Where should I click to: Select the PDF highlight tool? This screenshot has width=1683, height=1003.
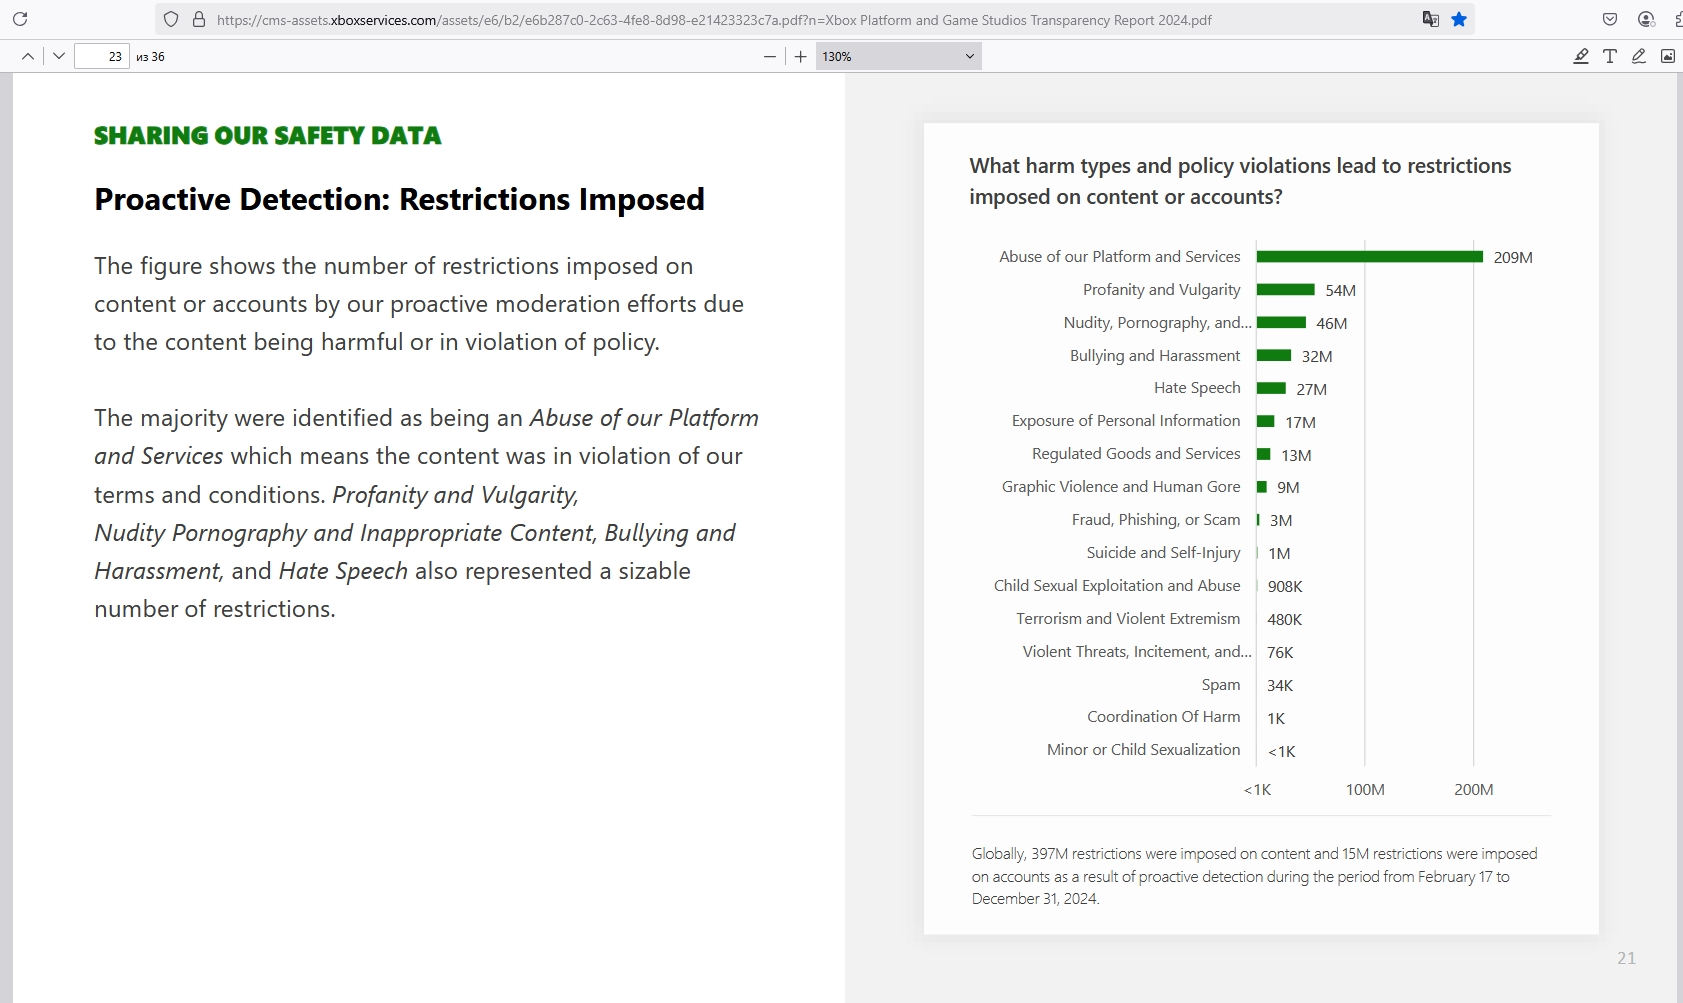click(x=1581, y=56)
